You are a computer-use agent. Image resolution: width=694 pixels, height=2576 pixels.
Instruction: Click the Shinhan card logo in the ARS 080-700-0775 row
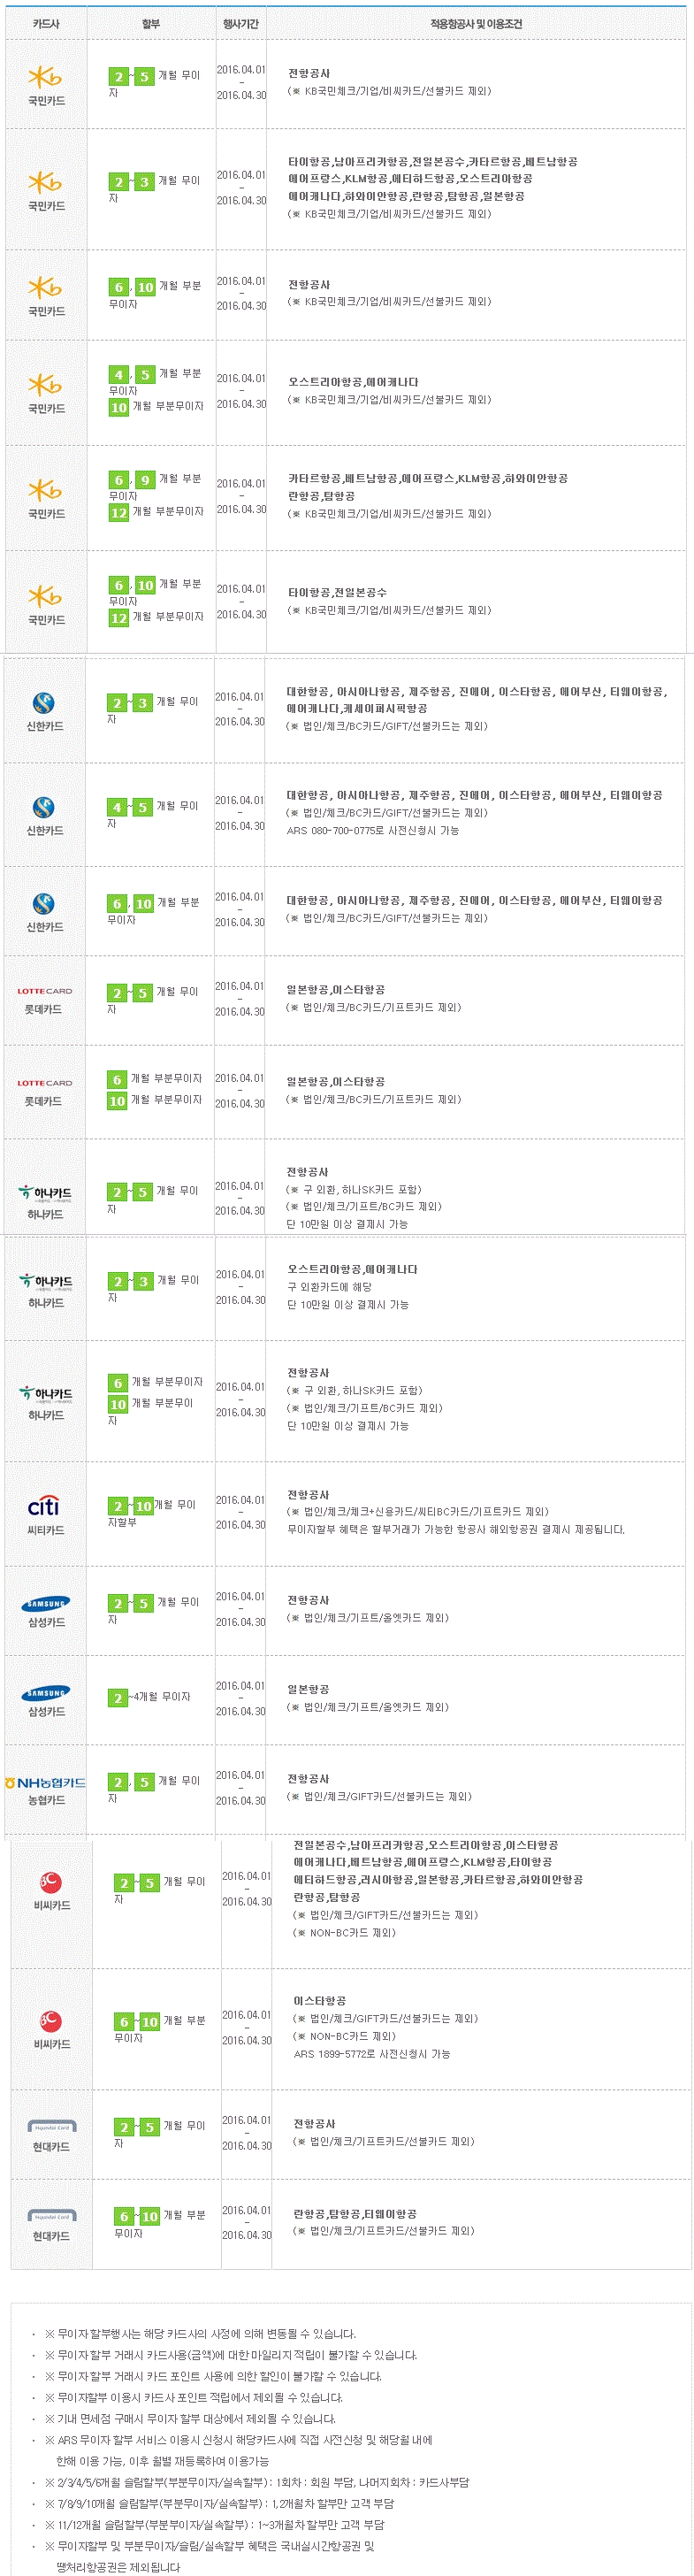tap(43, 807)
